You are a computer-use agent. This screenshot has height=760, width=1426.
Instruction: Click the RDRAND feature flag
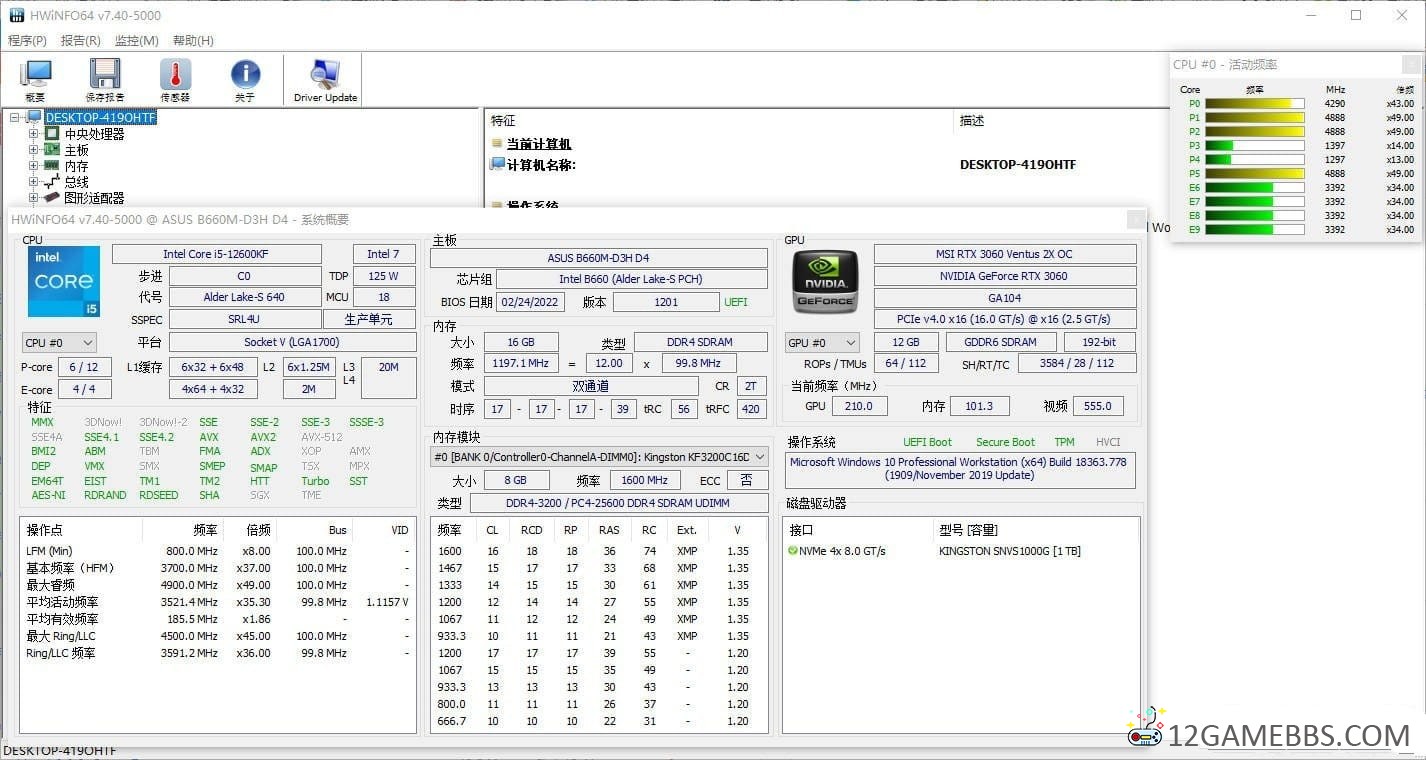[x=105, y=495]
